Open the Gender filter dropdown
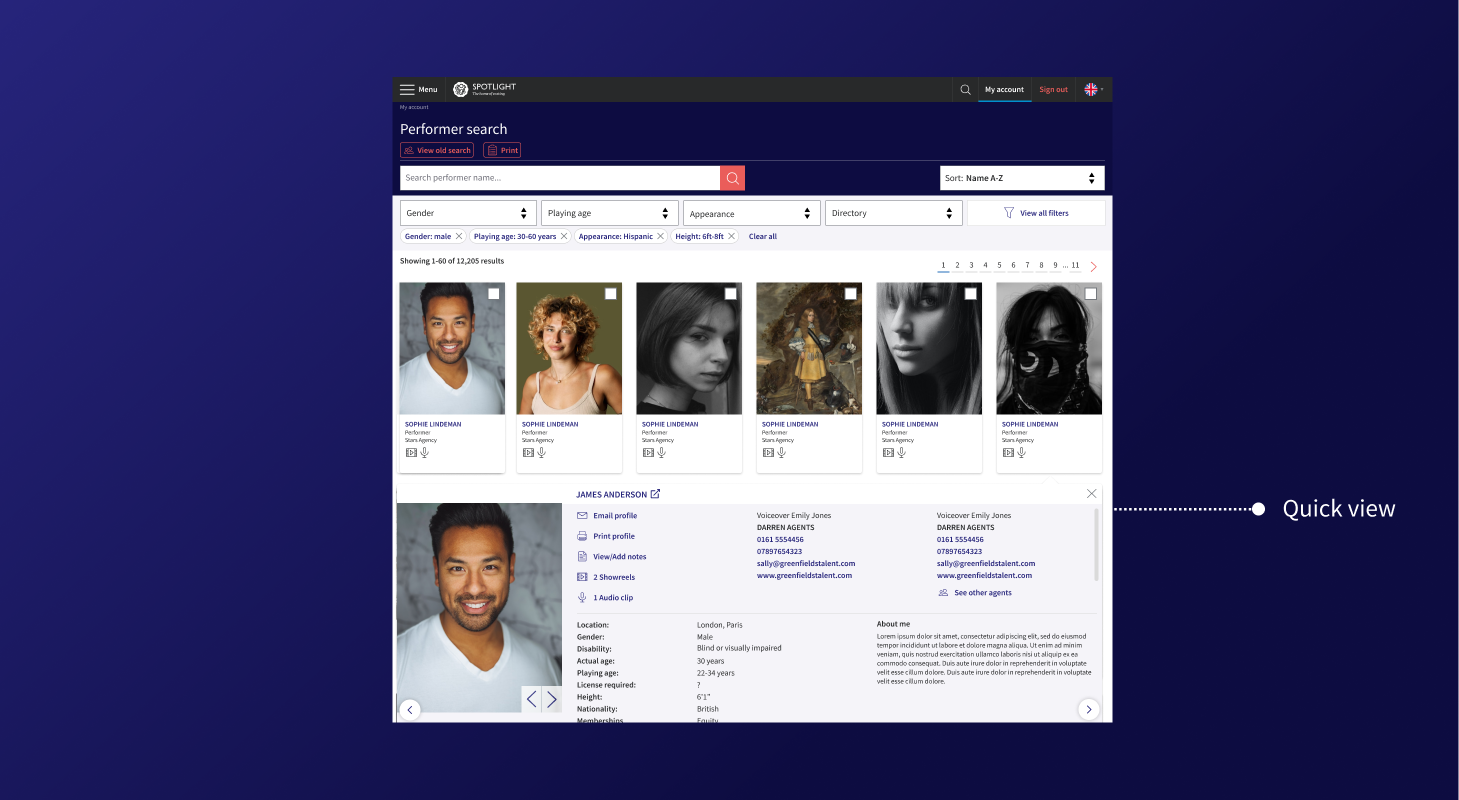Image resolution: width=1459 pixels, height=800 pixels. (468, 213)
